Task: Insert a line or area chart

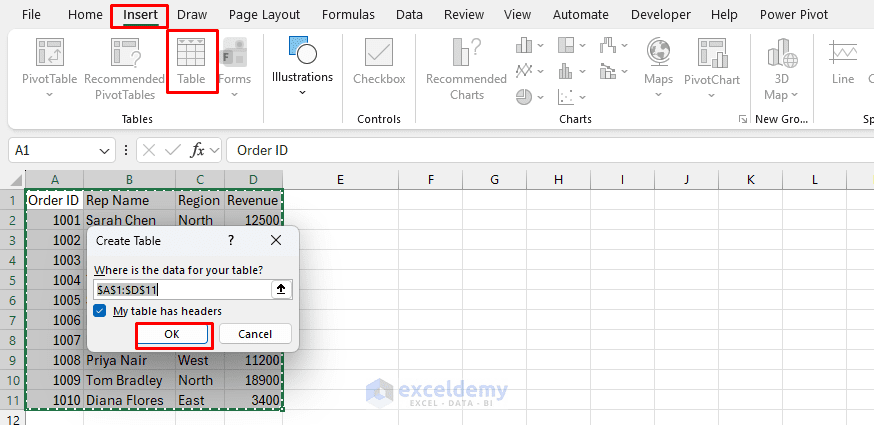Action: [524, 71]
